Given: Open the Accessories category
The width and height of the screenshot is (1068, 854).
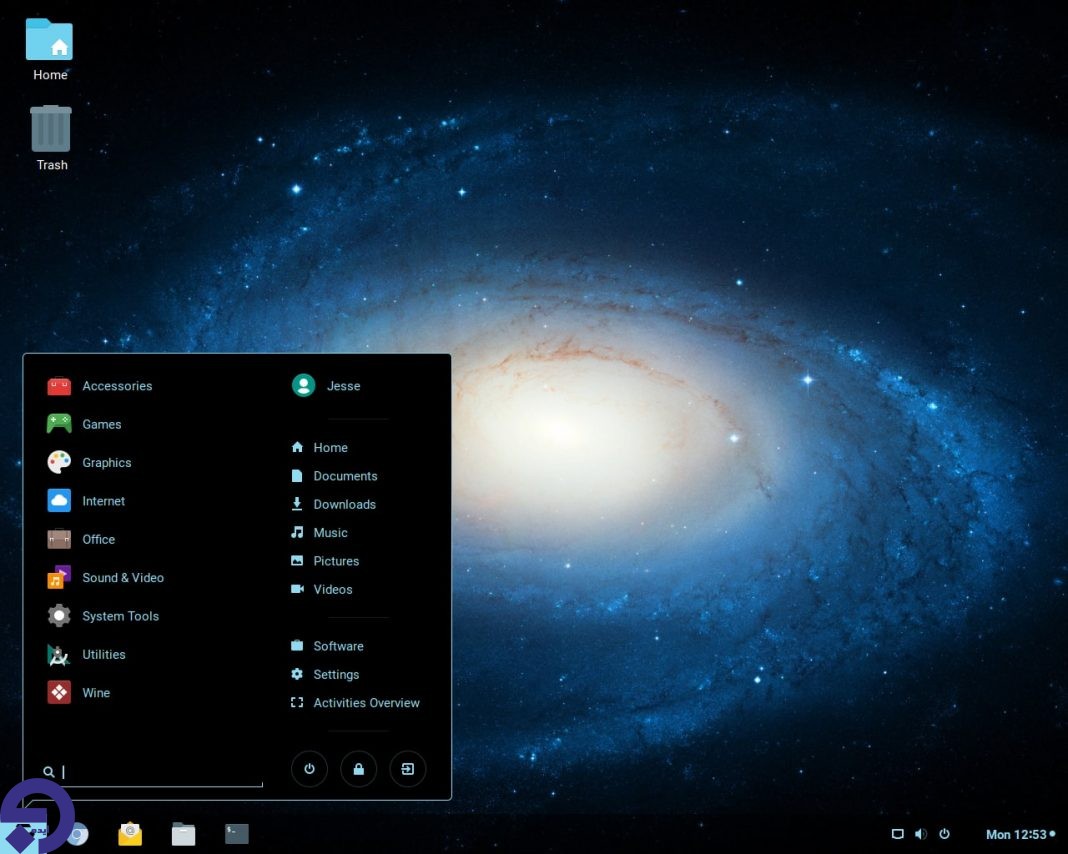Looking at the screenshot, I should click(116, 386).
